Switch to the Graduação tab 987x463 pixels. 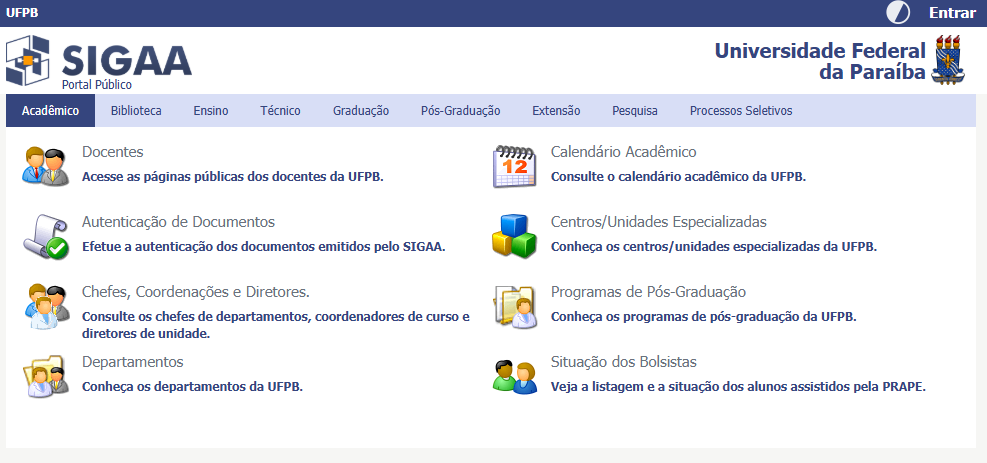click(361, 111)
